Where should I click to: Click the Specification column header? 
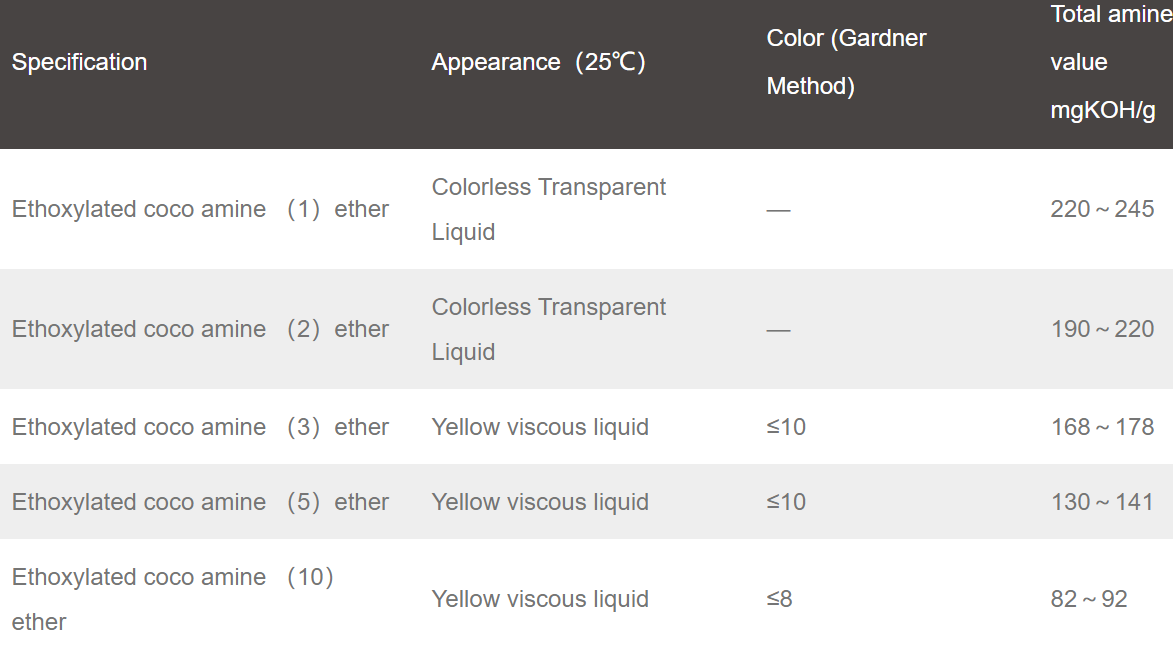(x=79, y=62)
